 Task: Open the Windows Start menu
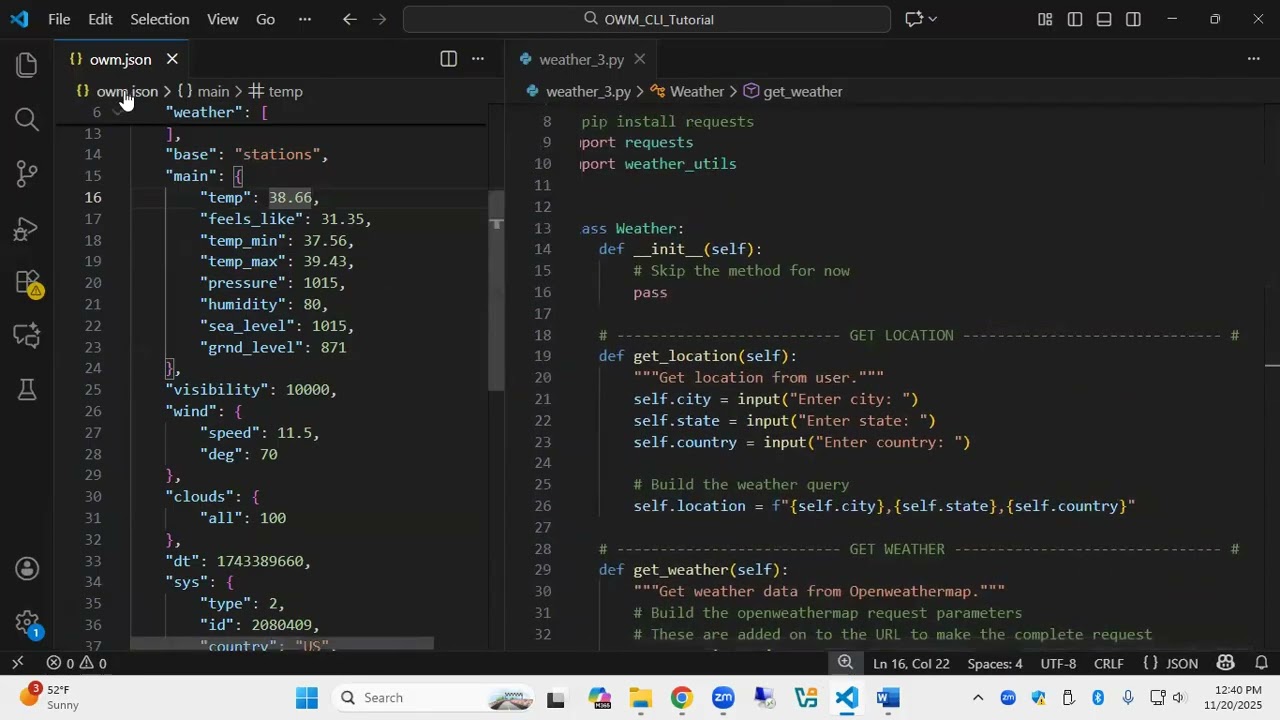[x=307, y=698]
